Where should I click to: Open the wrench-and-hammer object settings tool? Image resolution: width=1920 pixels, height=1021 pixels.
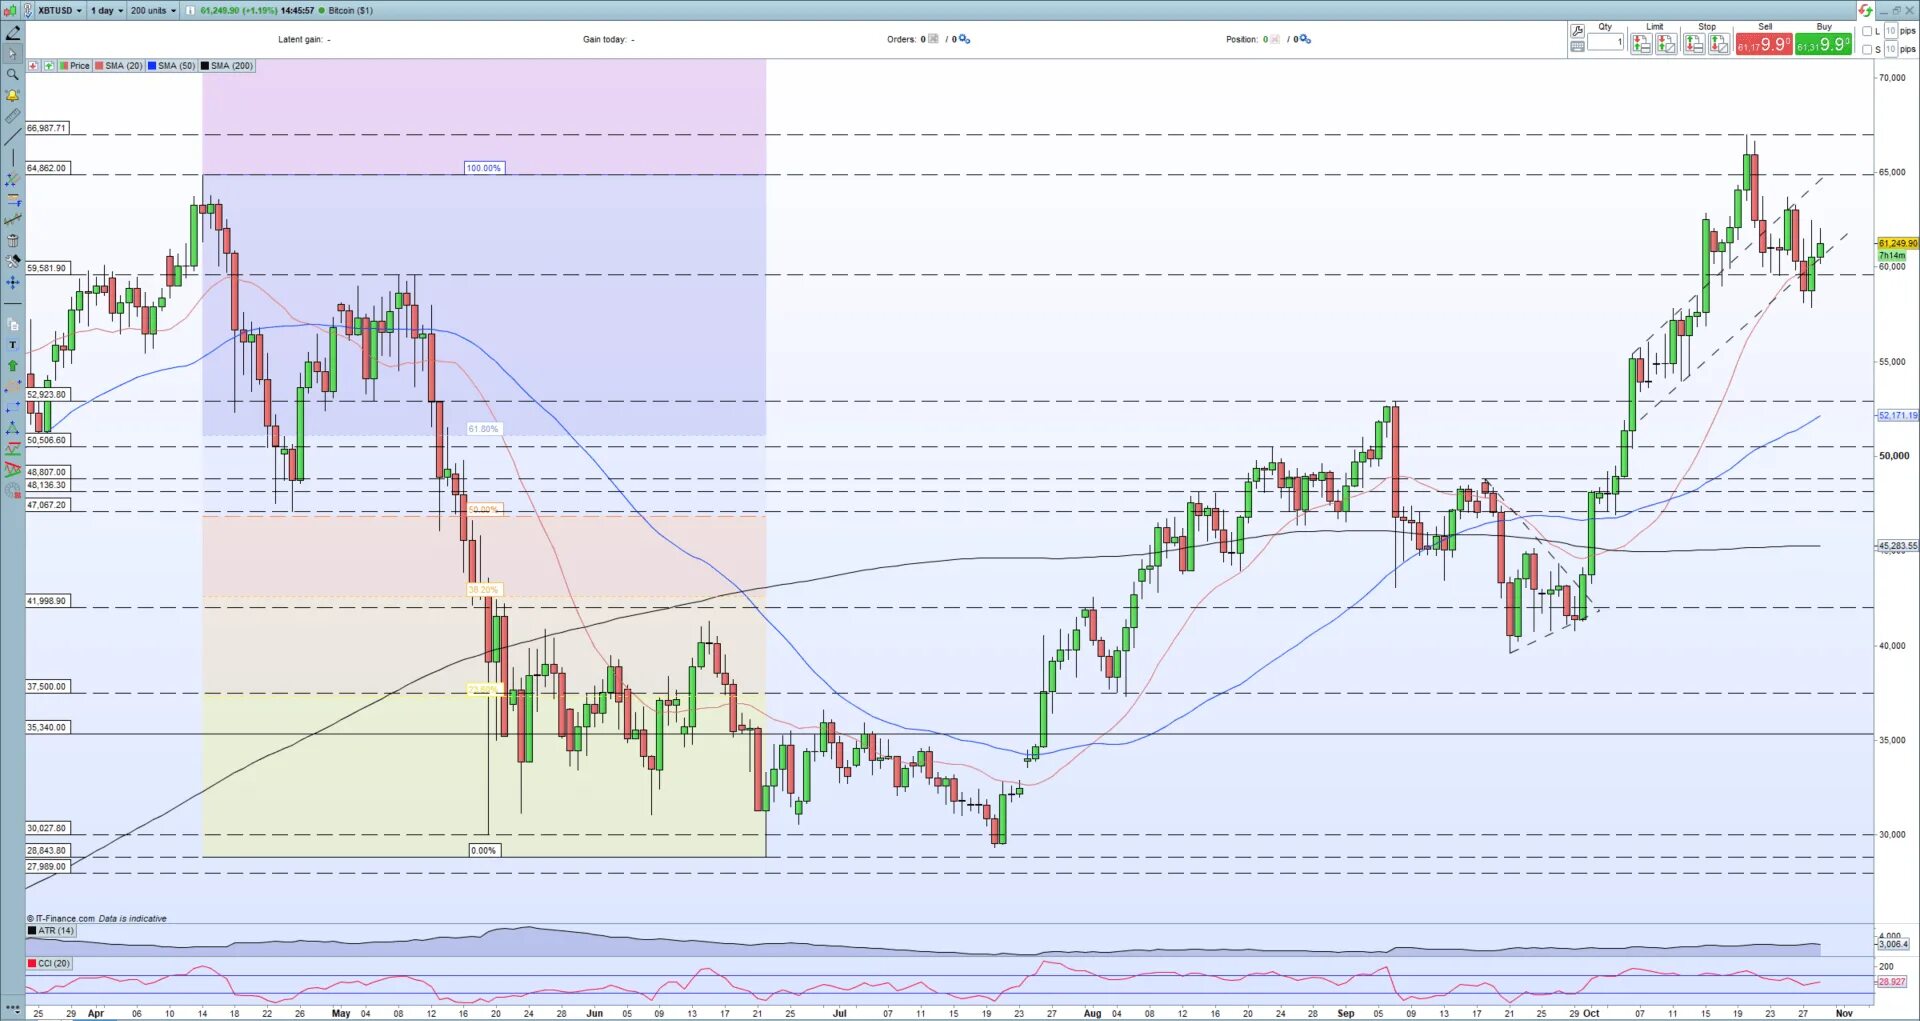13,262
